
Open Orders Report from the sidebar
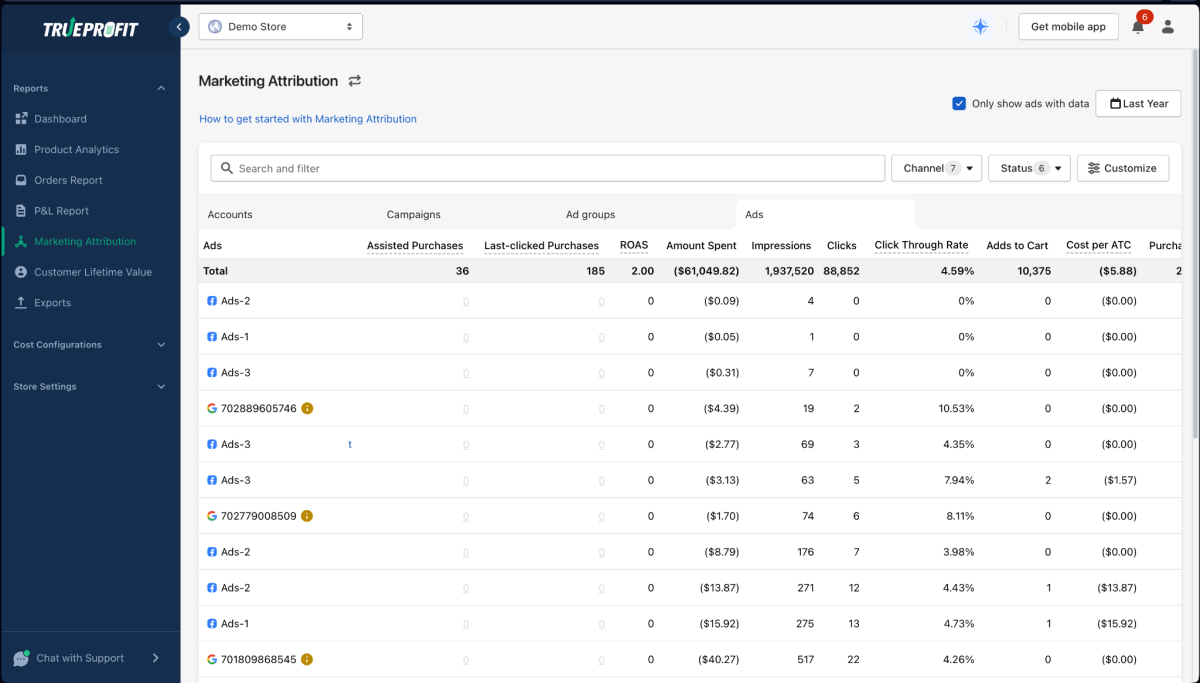tap(68, 181)
